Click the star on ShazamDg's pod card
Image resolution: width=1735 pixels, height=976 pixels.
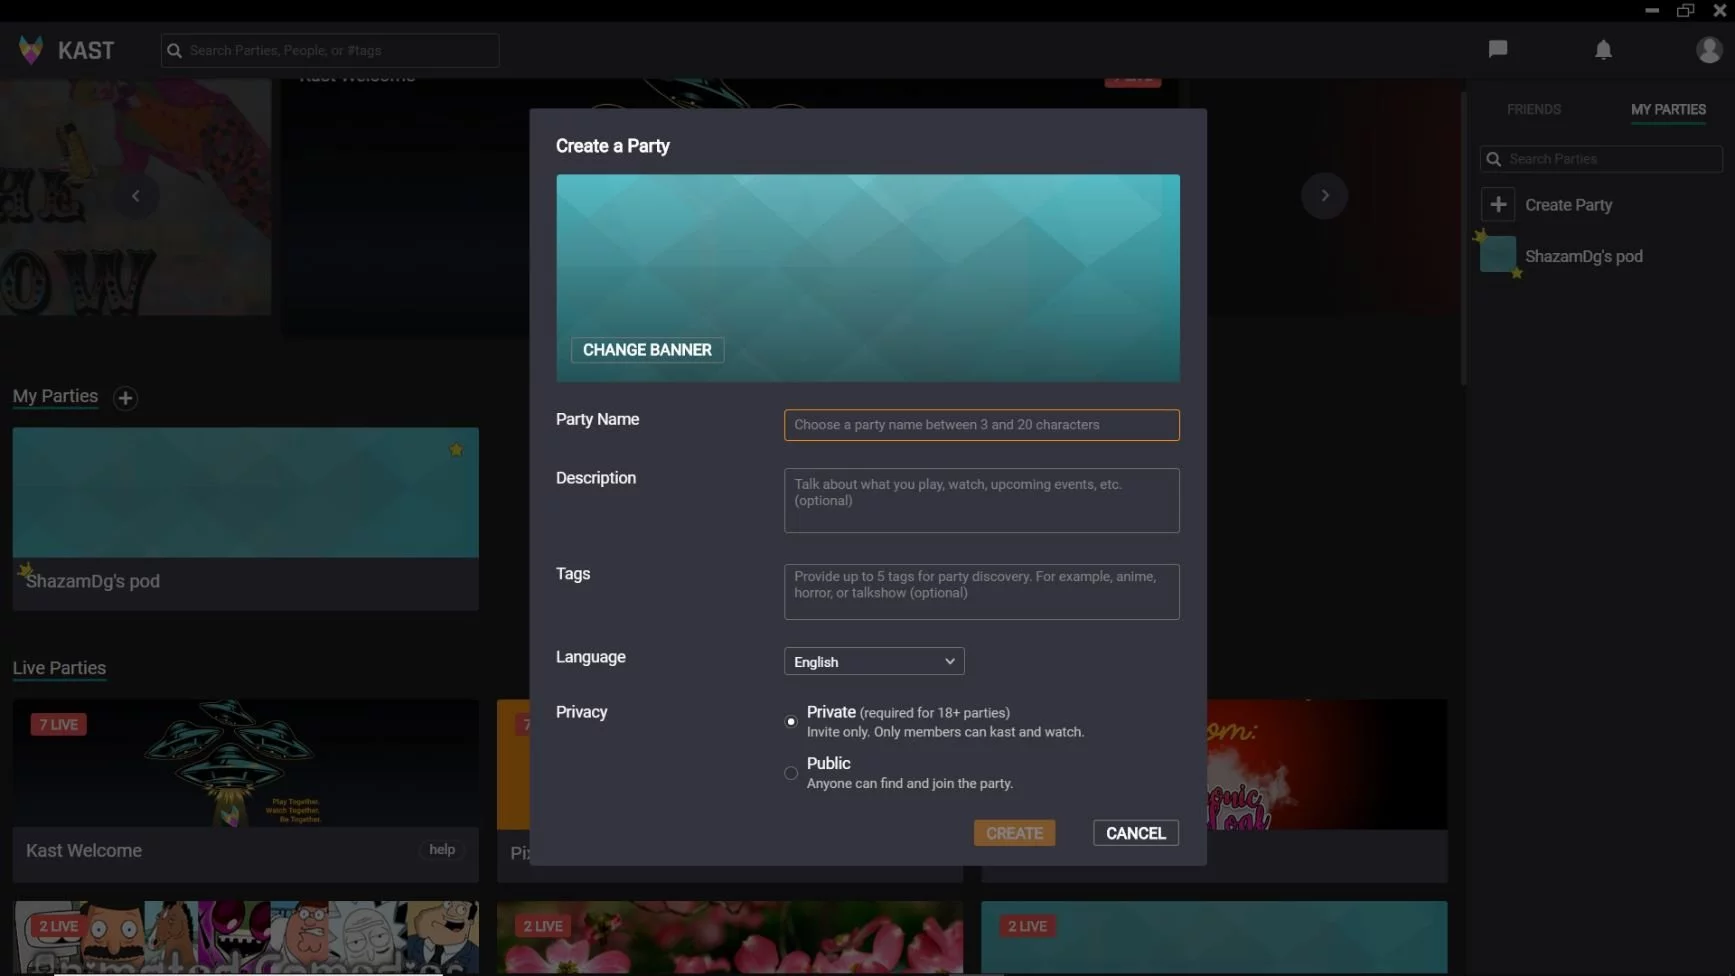(456, 450)
